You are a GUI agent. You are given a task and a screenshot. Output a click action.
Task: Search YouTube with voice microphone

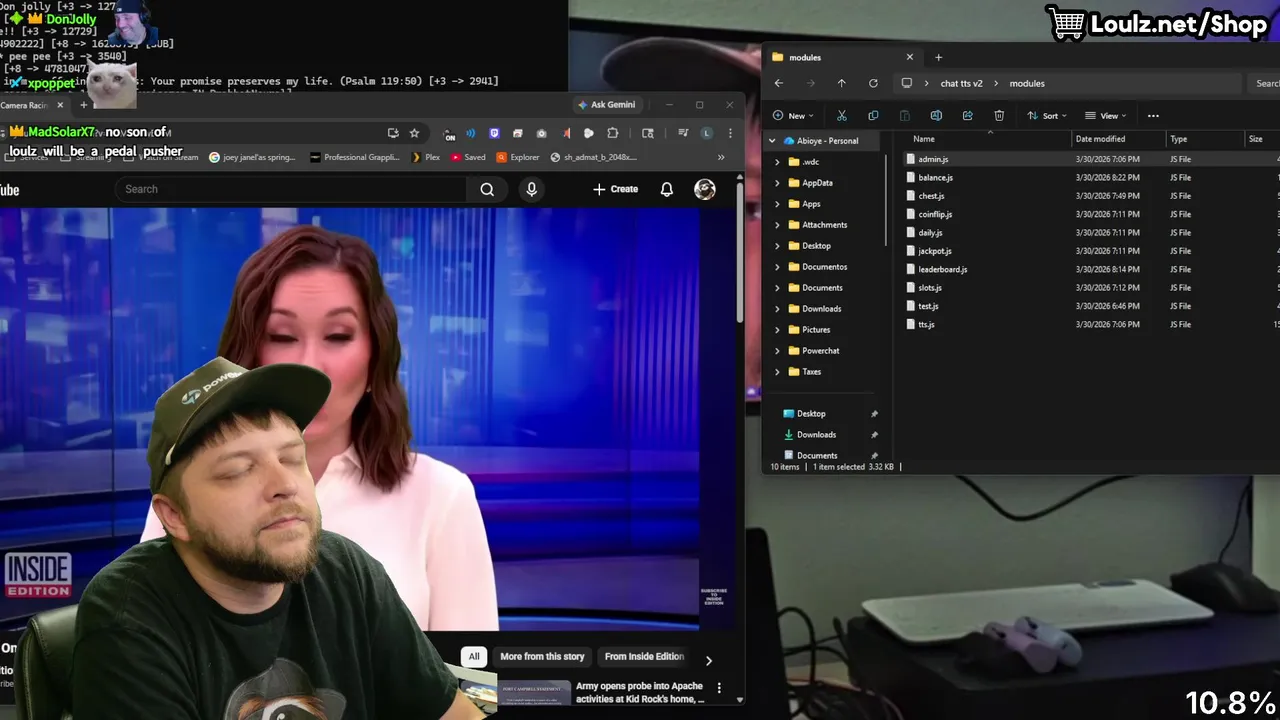[x=532, y=189]
